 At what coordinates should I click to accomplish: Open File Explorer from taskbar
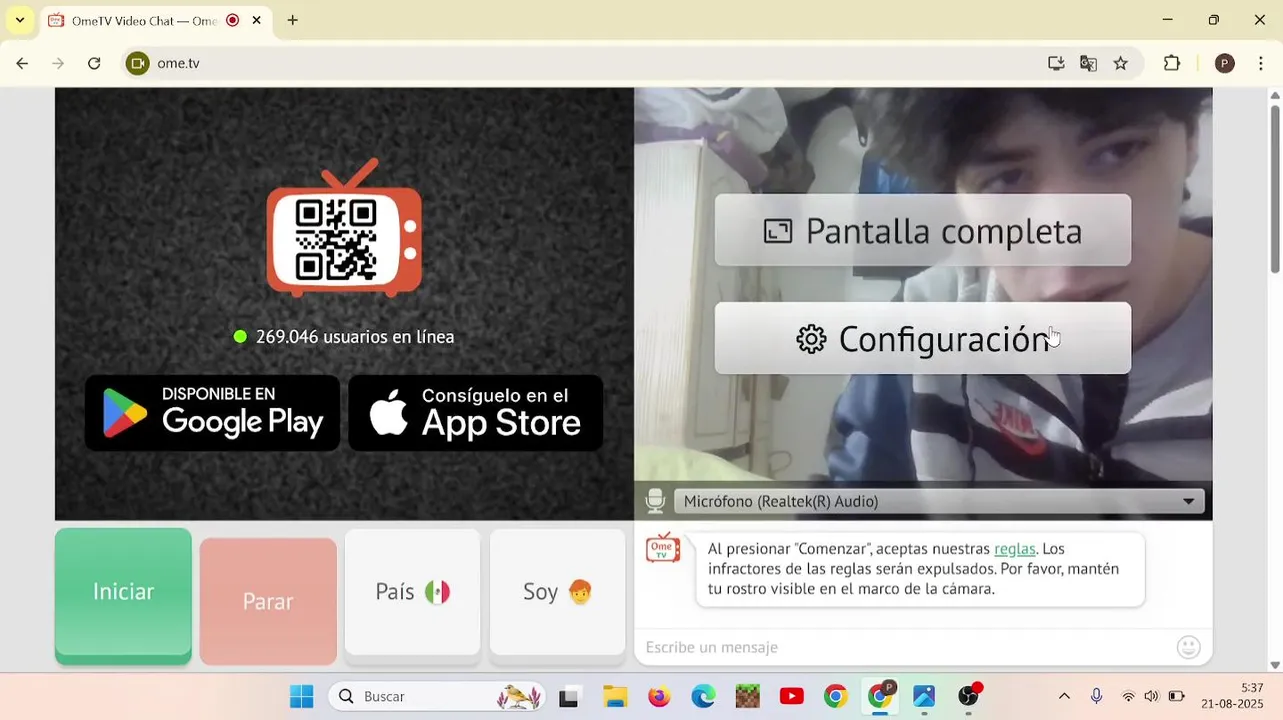tap(614, 696)
